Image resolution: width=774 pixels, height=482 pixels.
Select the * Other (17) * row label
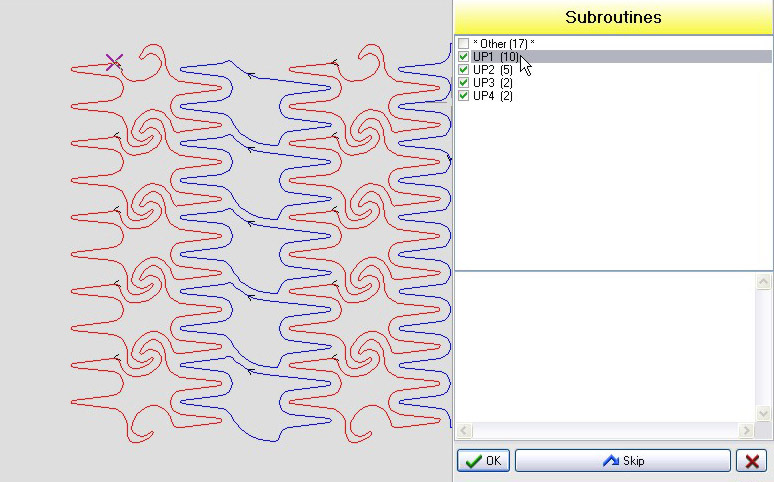point(503,44)
